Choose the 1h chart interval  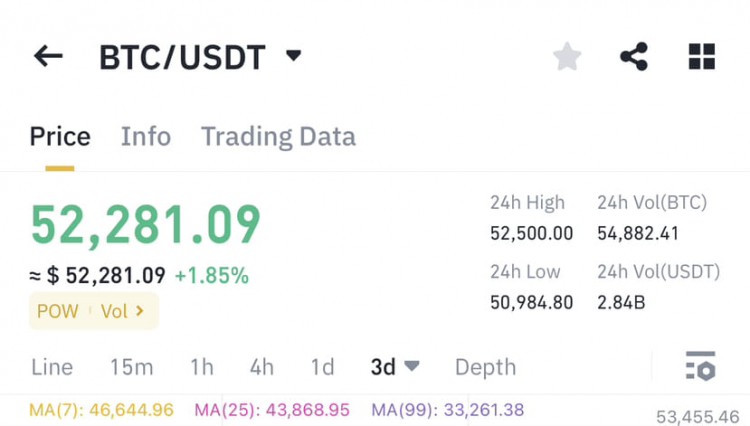pyautogui.click(x=202, y=367)
